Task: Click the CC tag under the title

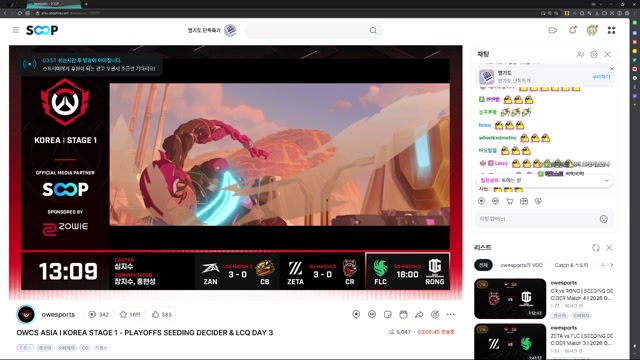Action: (84, 348)
